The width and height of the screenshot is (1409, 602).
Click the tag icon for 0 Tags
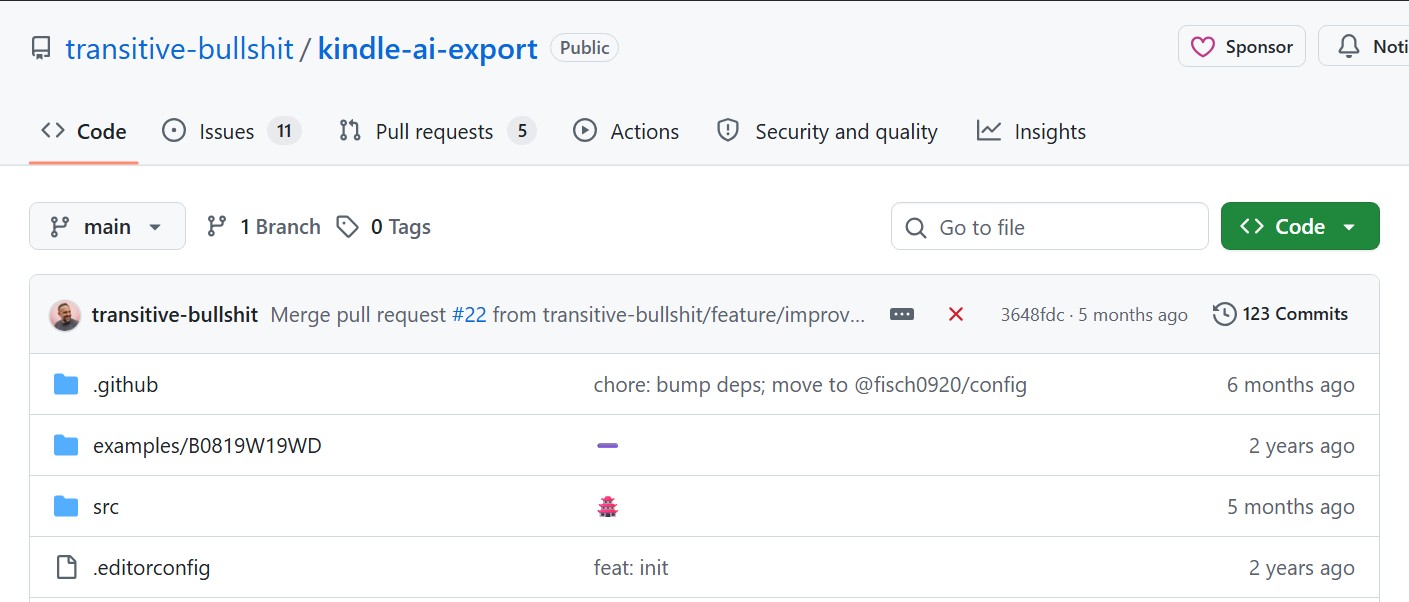tap(347, 227)
